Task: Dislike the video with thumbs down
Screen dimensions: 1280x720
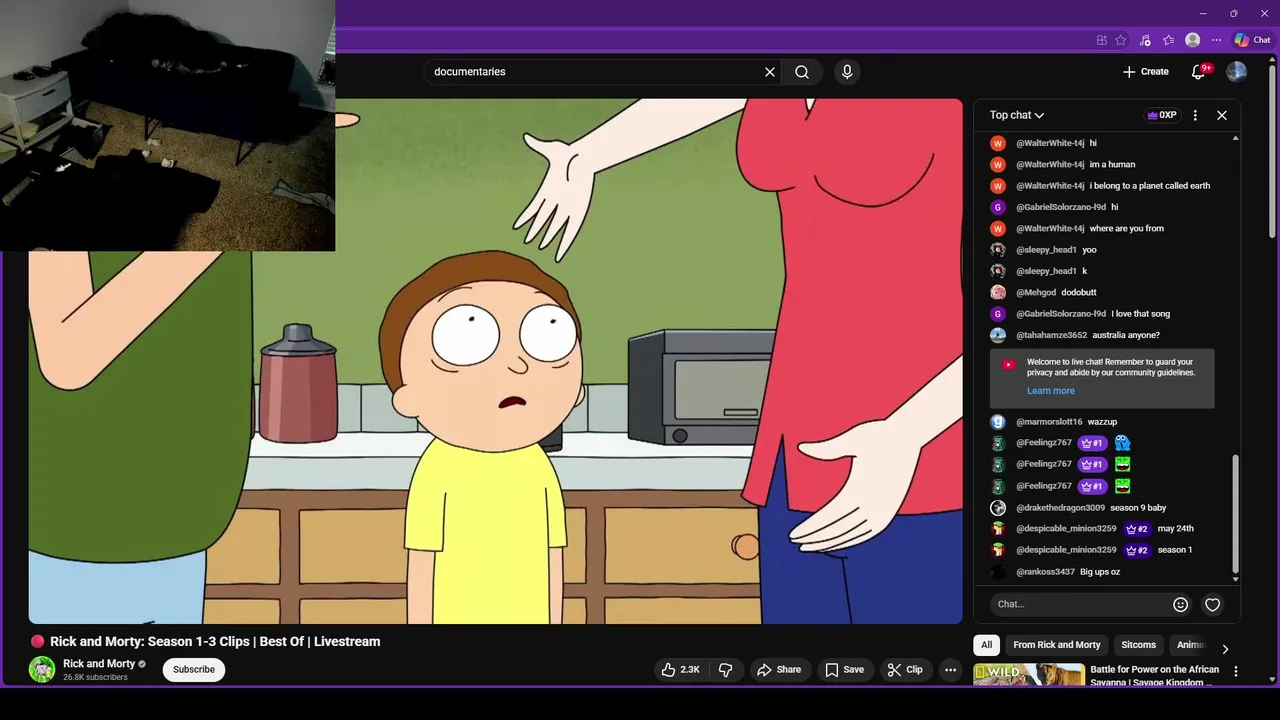Action: pyautogui.click(x=727, y=670)
